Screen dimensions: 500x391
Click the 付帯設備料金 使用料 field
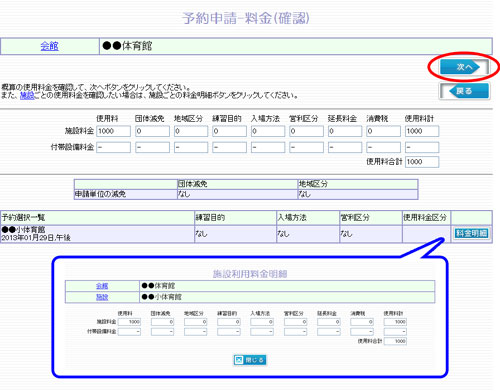[x=113, y=147]
